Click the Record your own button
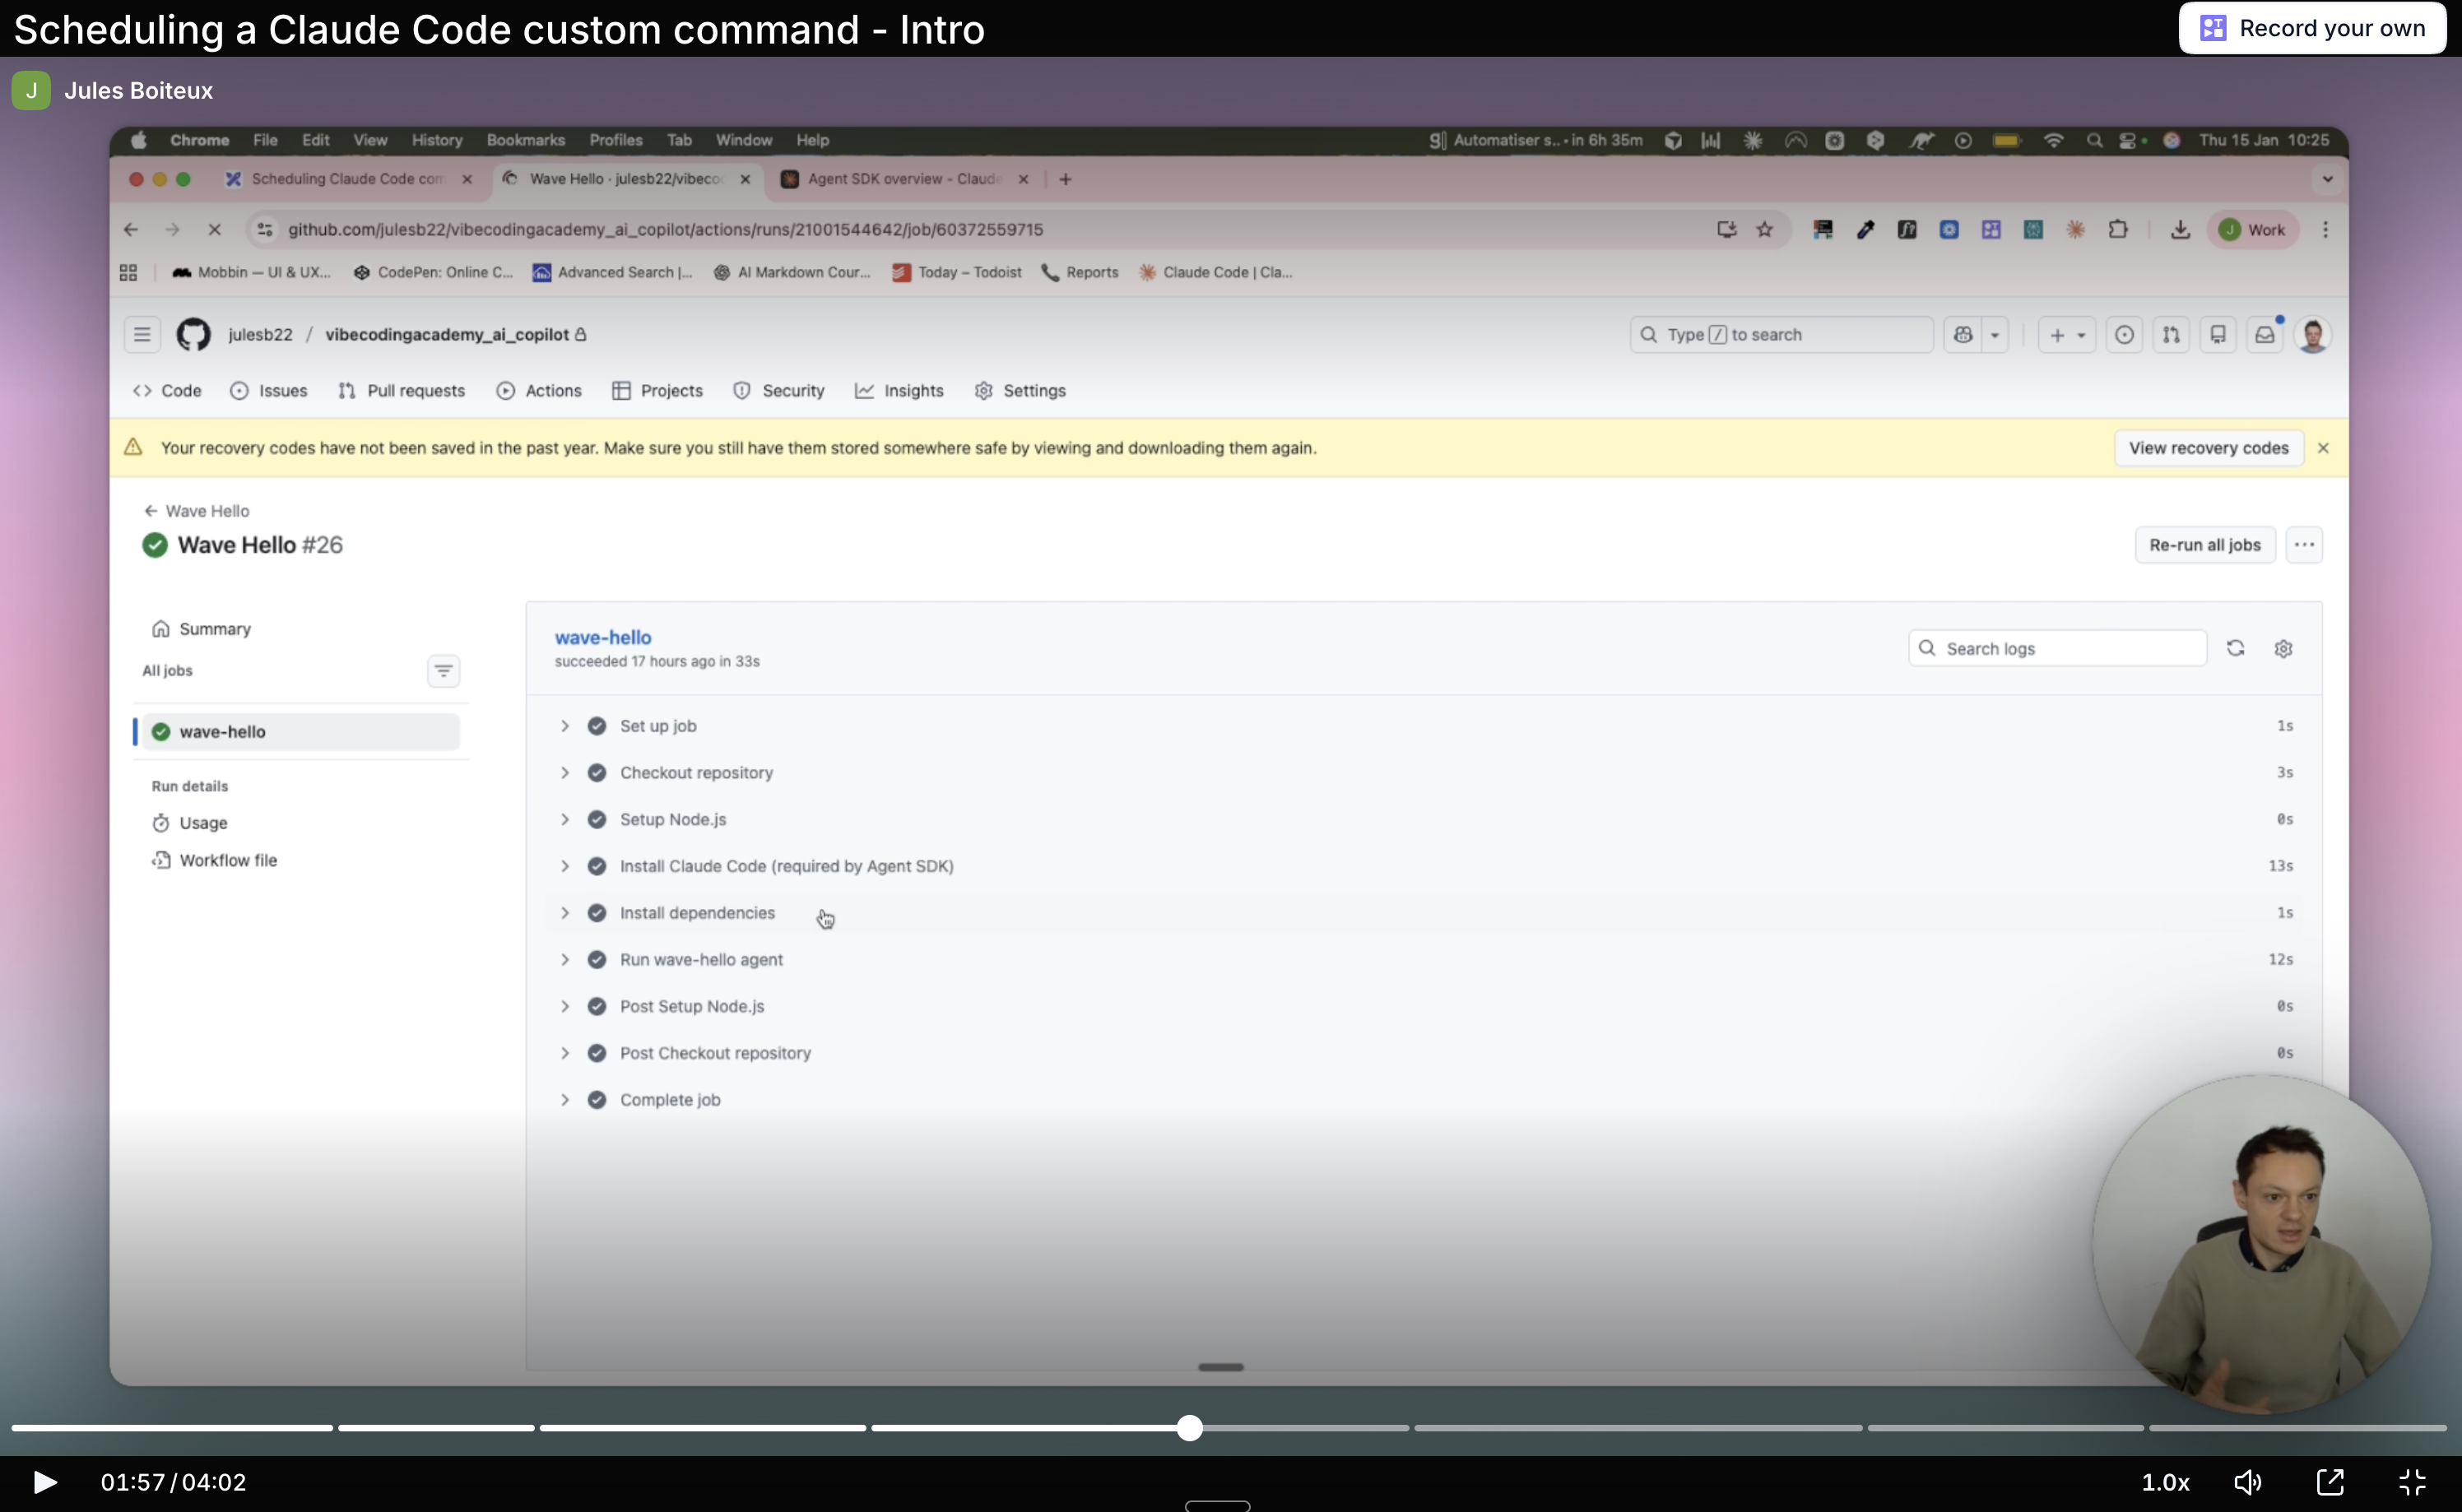This screenshot has height=1512, width=2462. click(x=2312, y=28)
